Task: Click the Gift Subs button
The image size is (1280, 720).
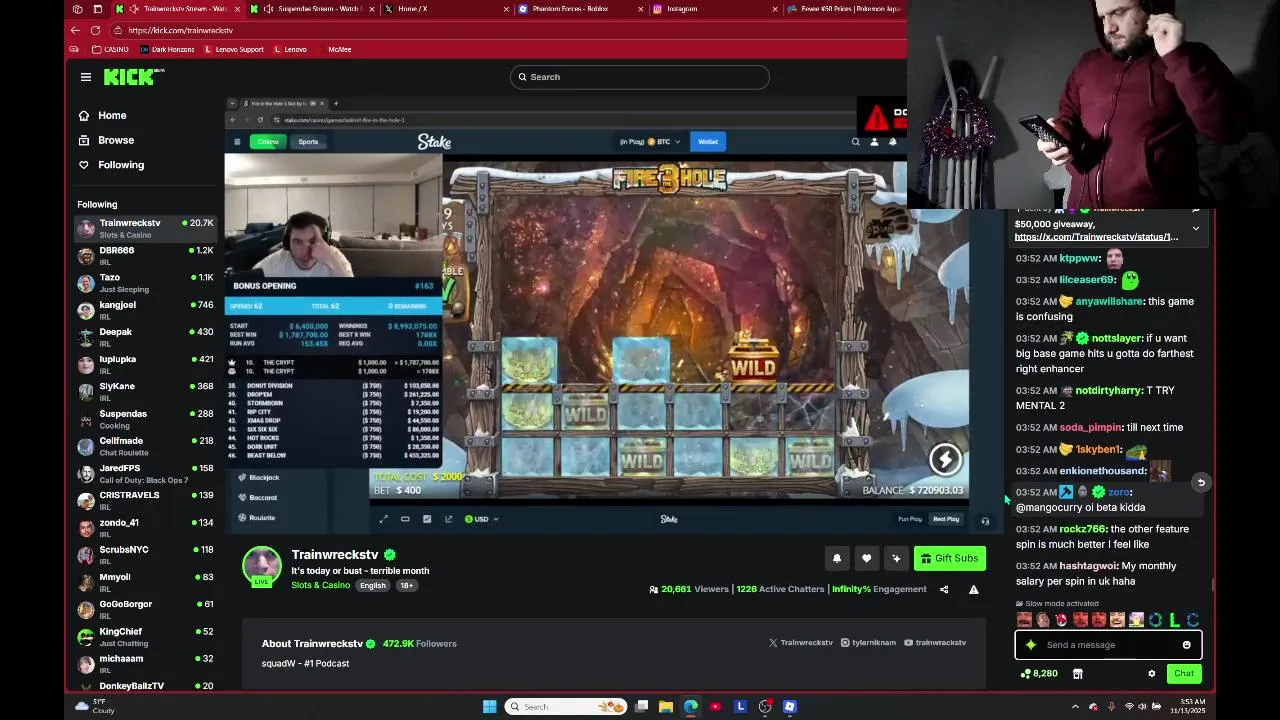Action: [x=950, y=559]
